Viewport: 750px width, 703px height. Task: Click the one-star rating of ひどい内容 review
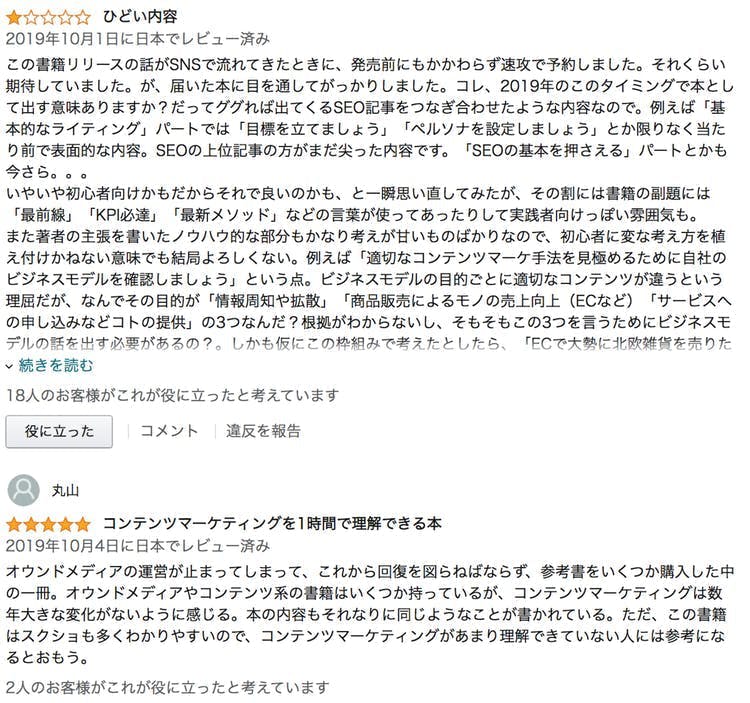[47, 17]
